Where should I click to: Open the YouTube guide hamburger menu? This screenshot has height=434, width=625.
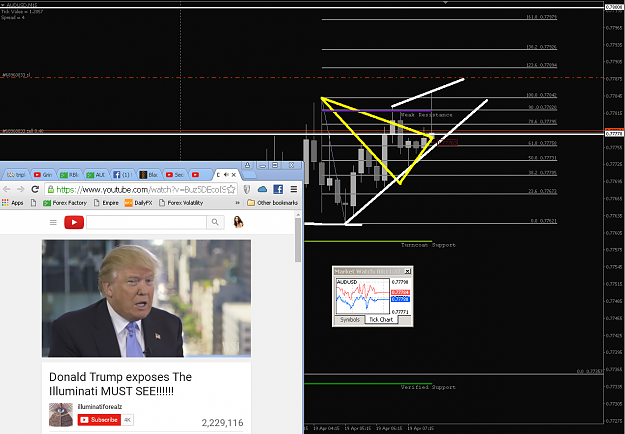[x=53, y=222]
